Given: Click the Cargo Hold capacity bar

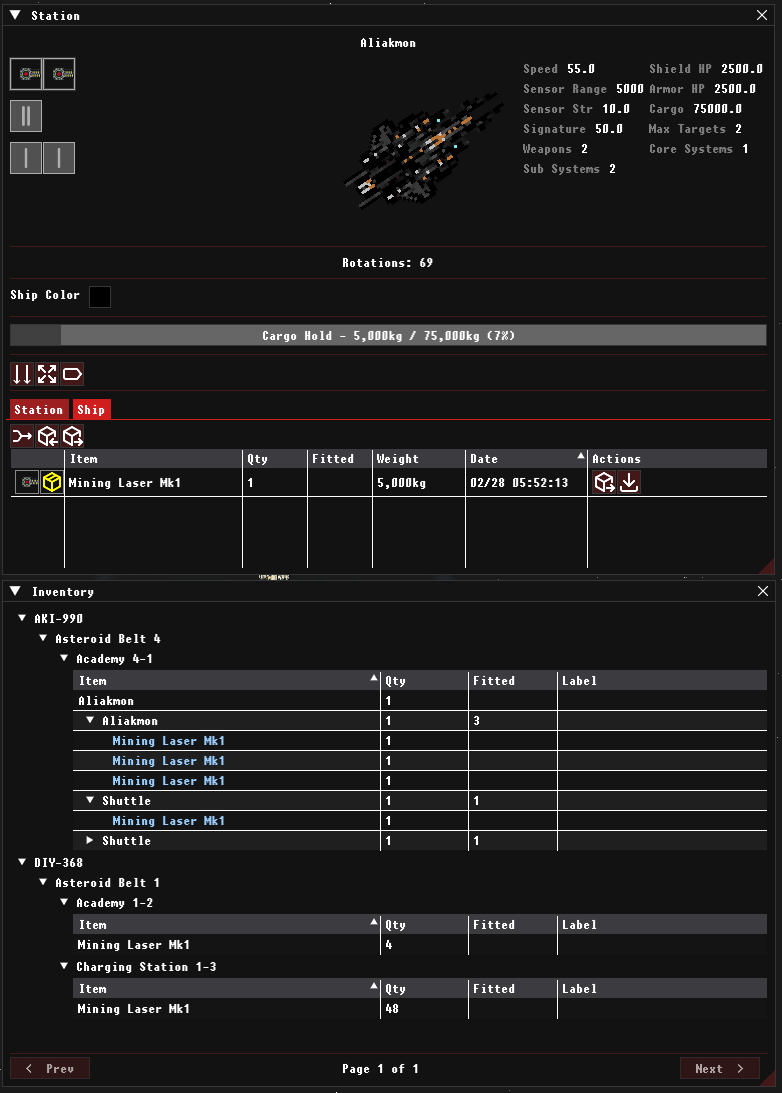Looking at the screenshot, I should click(x=388, y=335).
